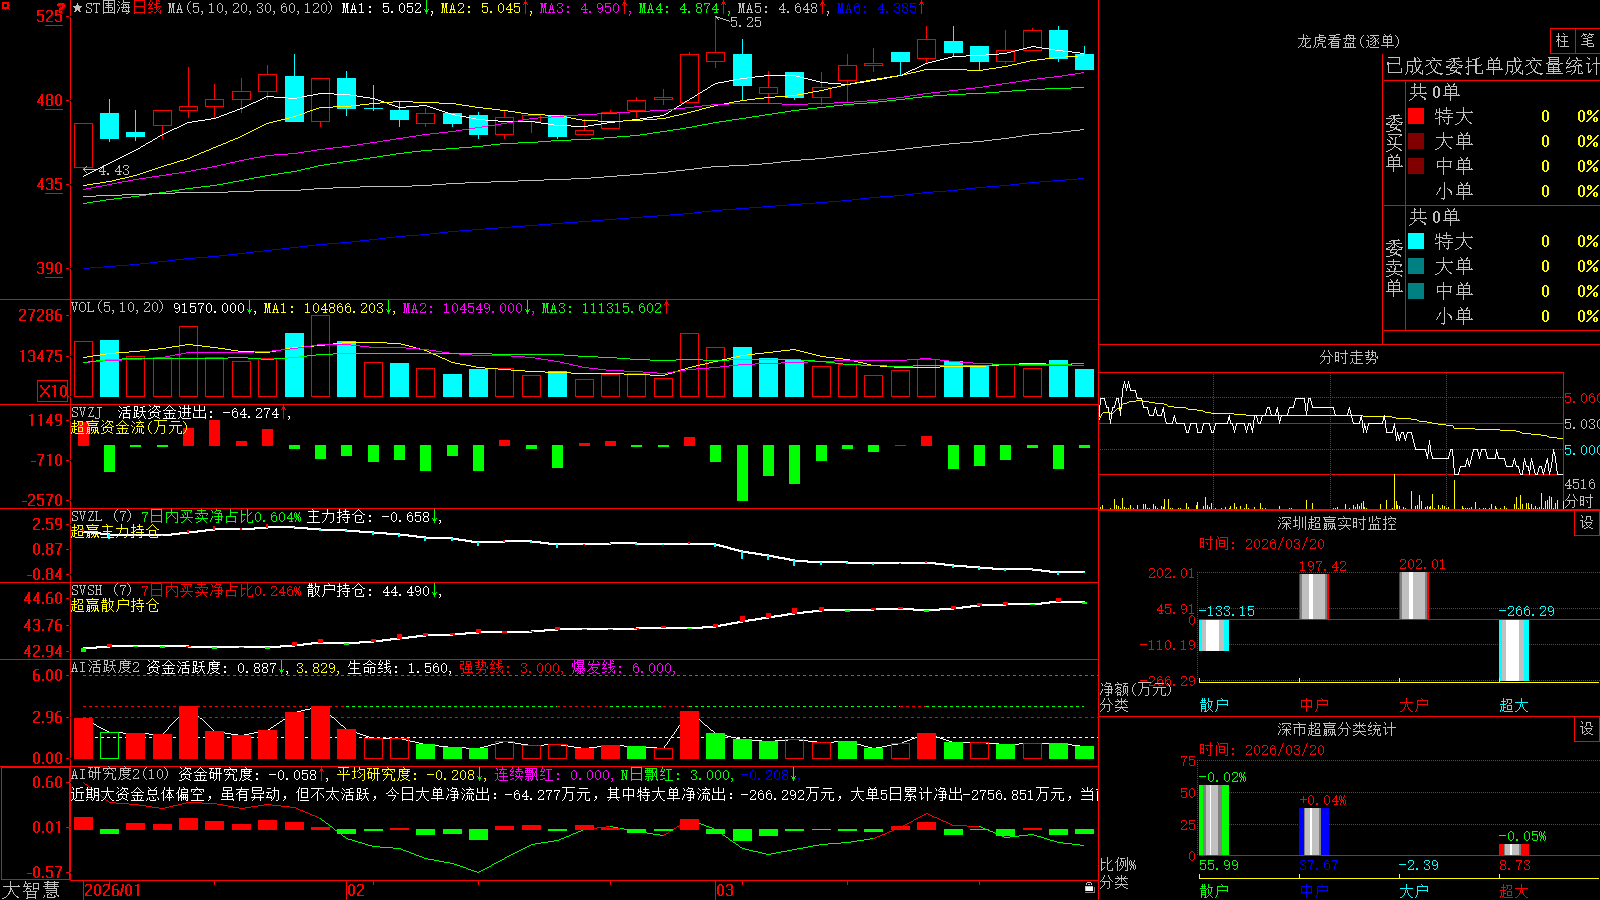Click the 大智慧 label at bottom-left
Viewport: 1600px width, 900px height.
[x=31, y=890]
